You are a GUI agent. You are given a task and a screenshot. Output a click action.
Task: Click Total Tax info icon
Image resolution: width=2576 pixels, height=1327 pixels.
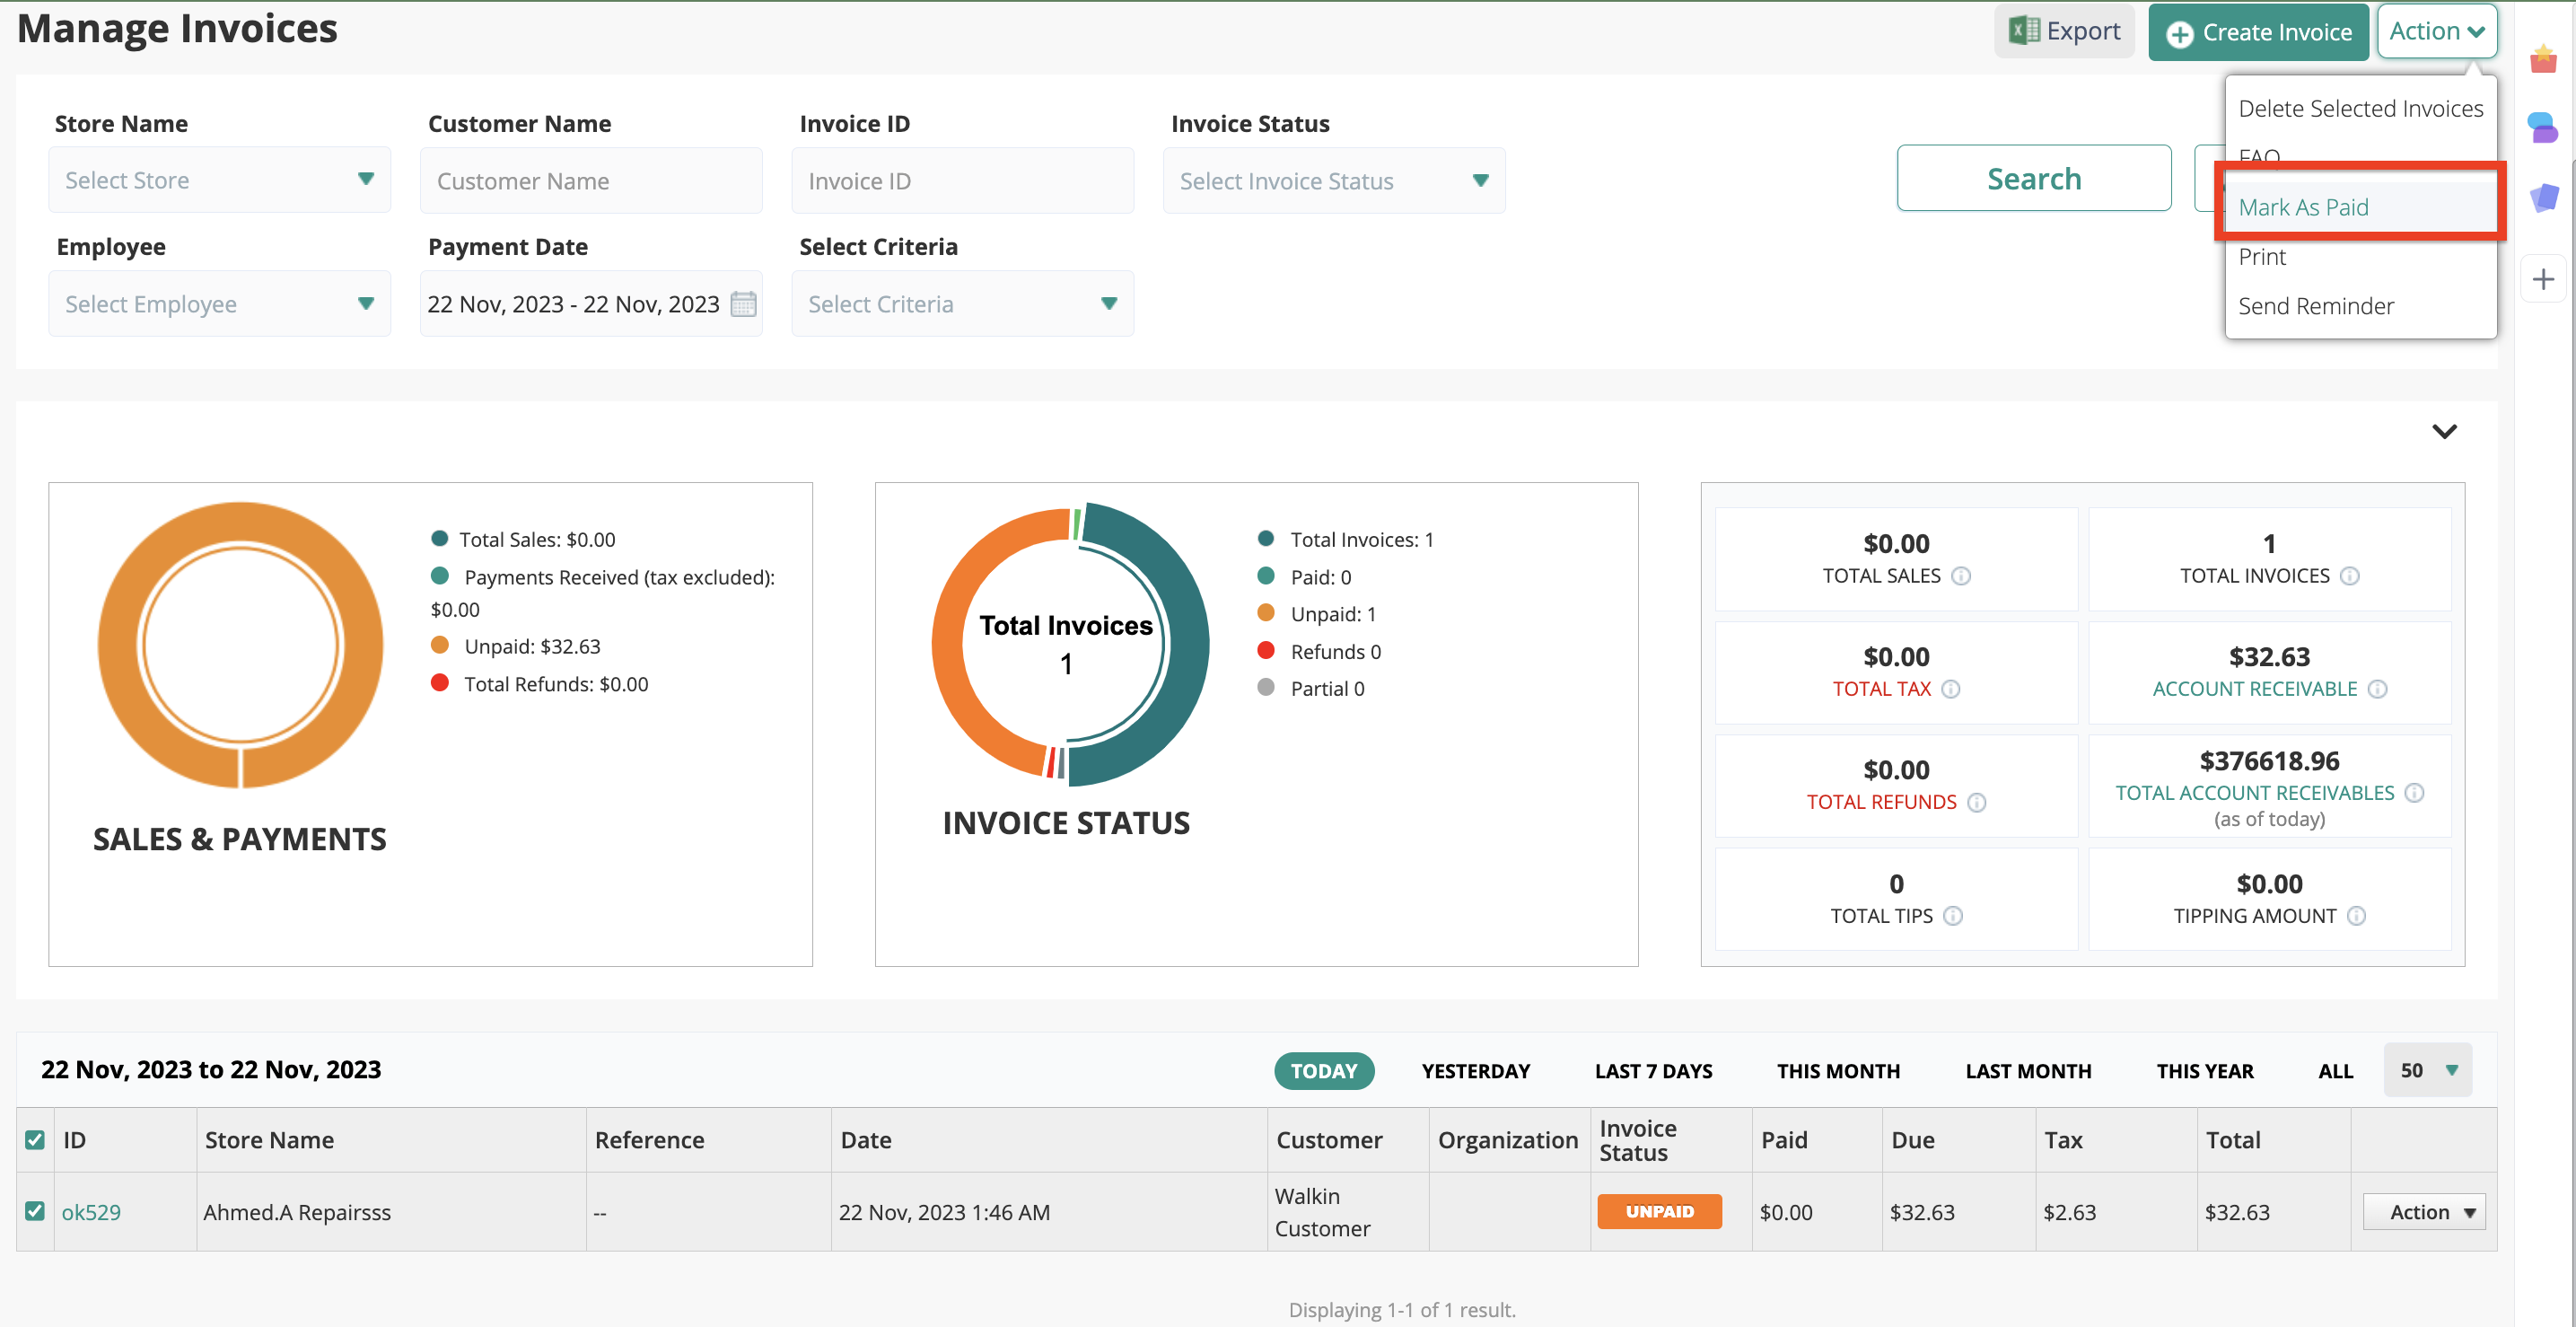[1950, 689]
